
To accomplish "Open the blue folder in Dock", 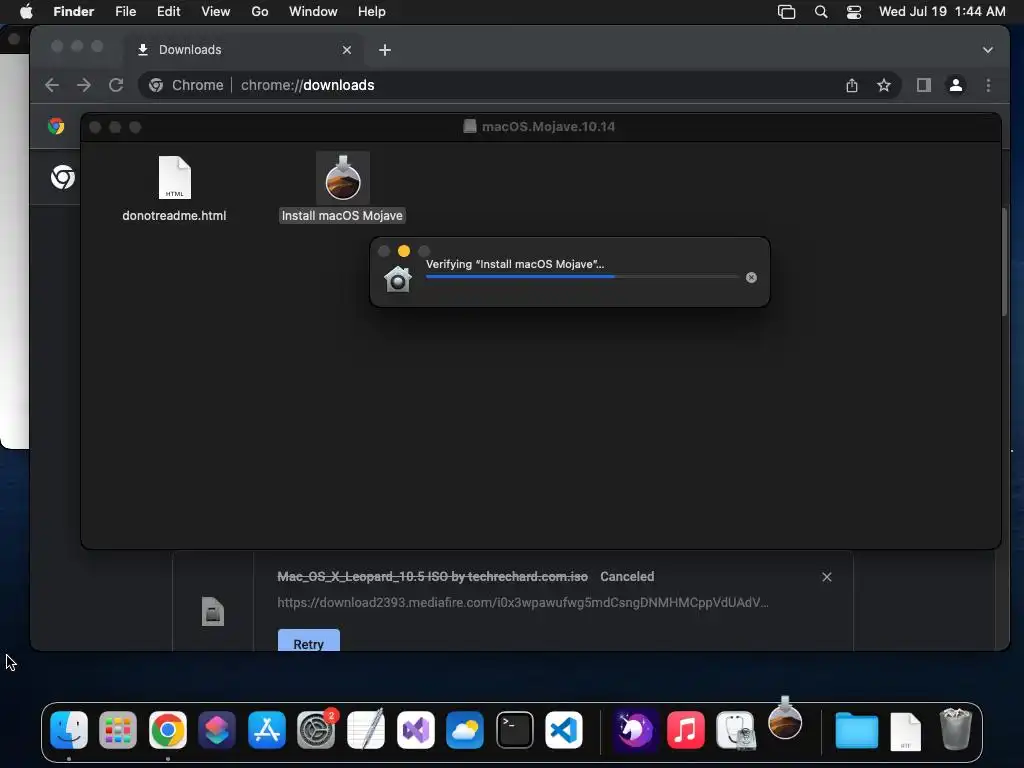I will [x=856, y=729].
